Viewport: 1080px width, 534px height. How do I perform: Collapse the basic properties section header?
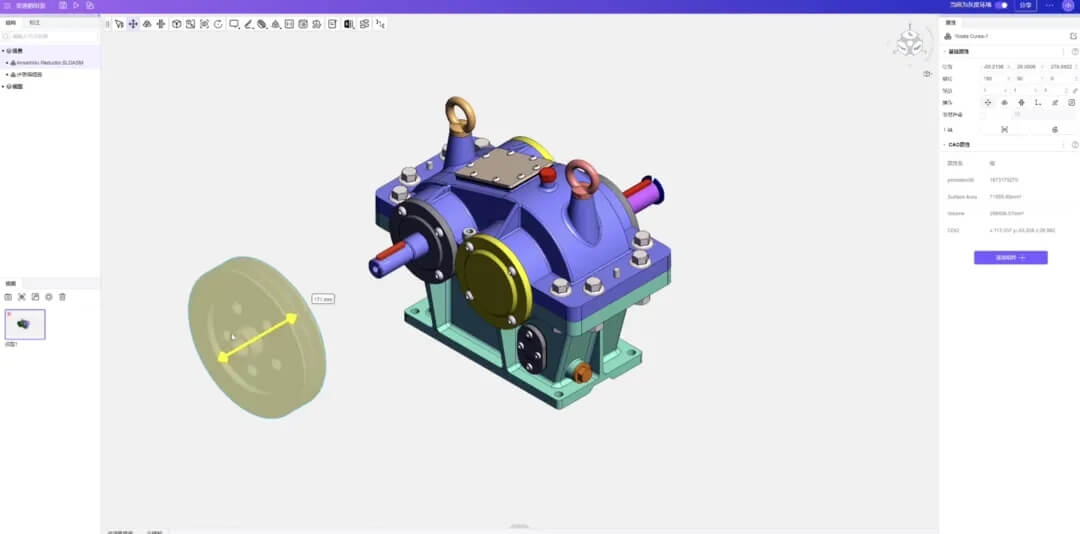coord(944,51)
